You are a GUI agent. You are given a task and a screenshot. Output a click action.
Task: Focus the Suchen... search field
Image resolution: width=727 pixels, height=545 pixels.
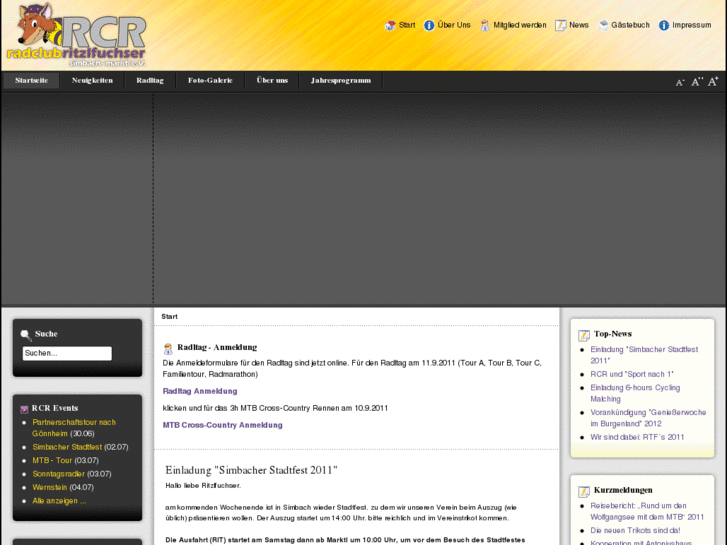(67, 353)
